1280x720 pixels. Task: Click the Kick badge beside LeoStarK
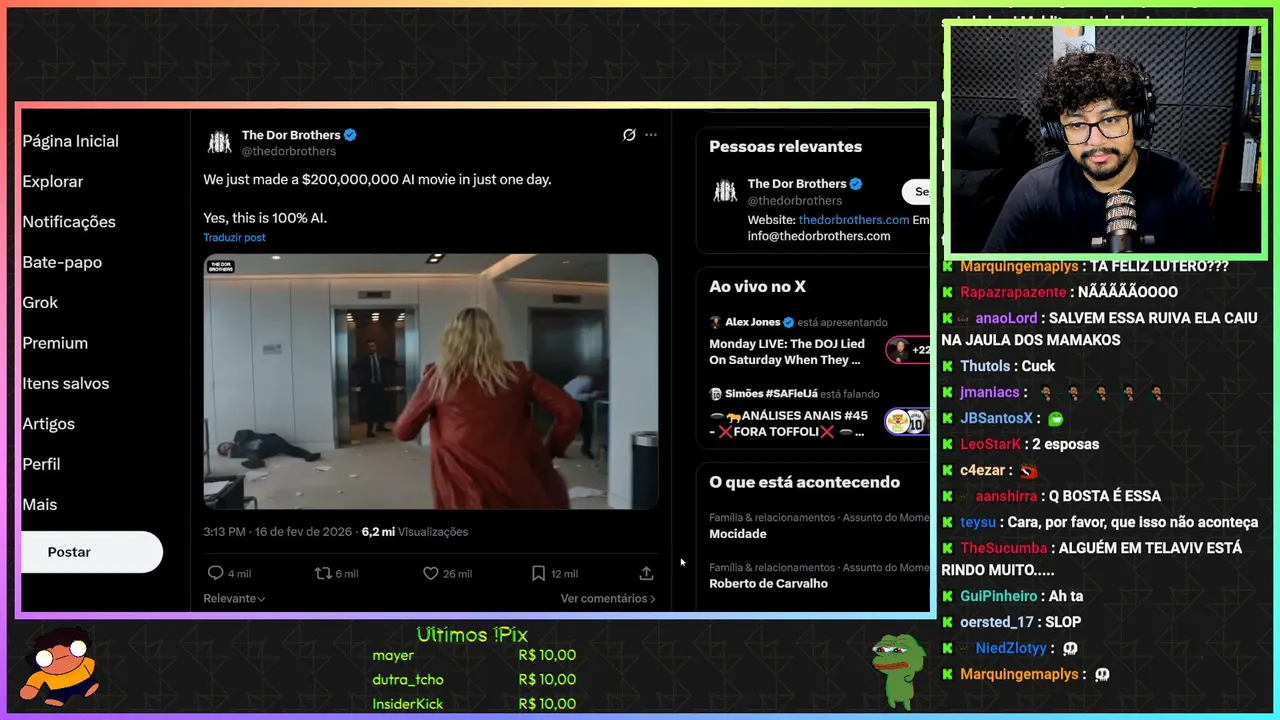click(947, 444)
